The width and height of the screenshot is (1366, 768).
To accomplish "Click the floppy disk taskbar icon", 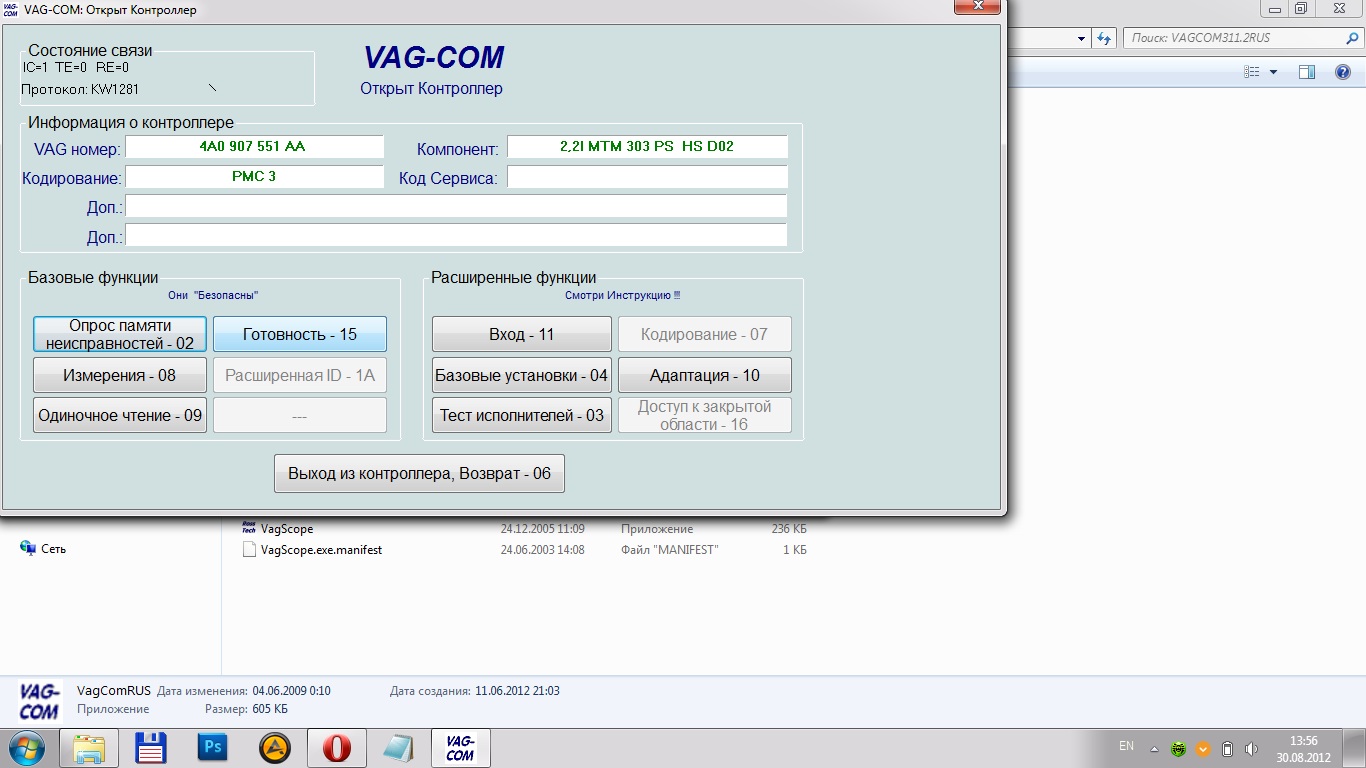I will point(150,748).
